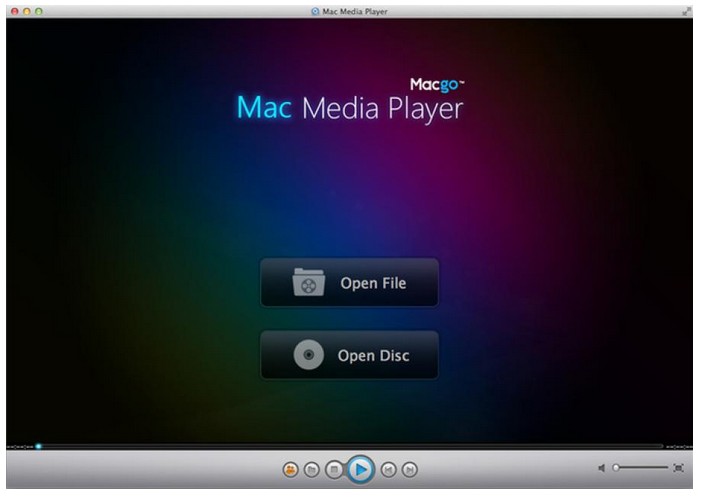This screenshot has width=701, height=498.
Task: Stop playback with the square Stop button
Action: click(334, 469)
